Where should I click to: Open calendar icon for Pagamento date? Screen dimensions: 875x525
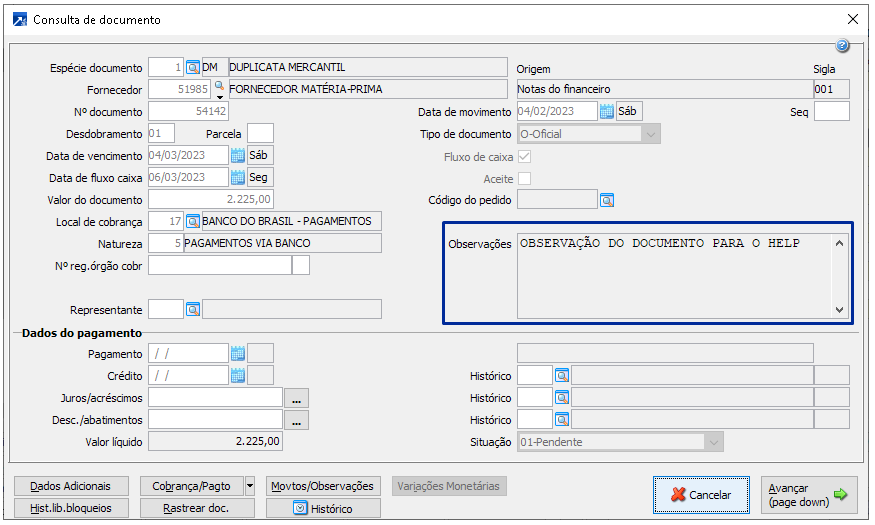[238, 353]
